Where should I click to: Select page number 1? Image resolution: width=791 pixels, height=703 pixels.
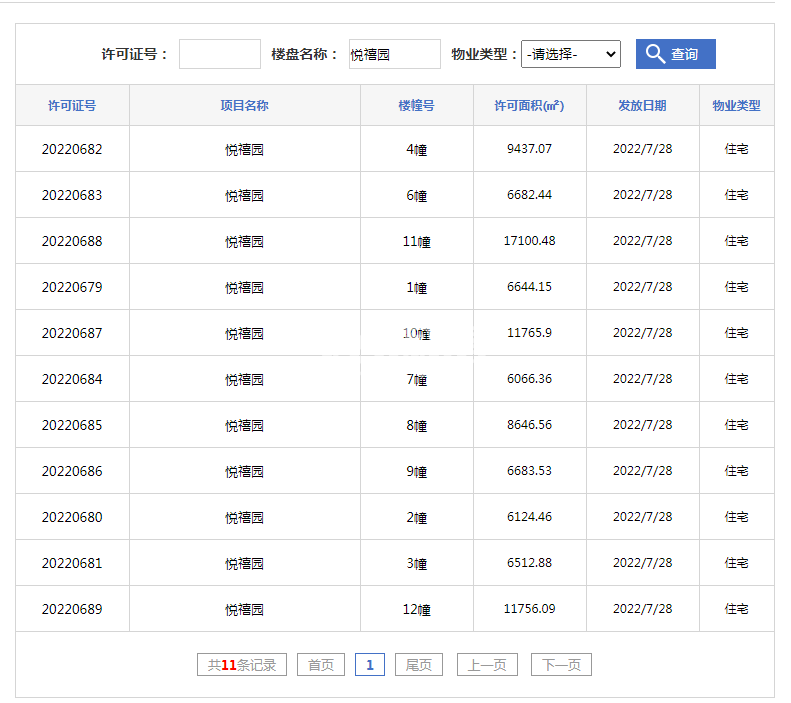pyautogui.click(x=370, y=665)
